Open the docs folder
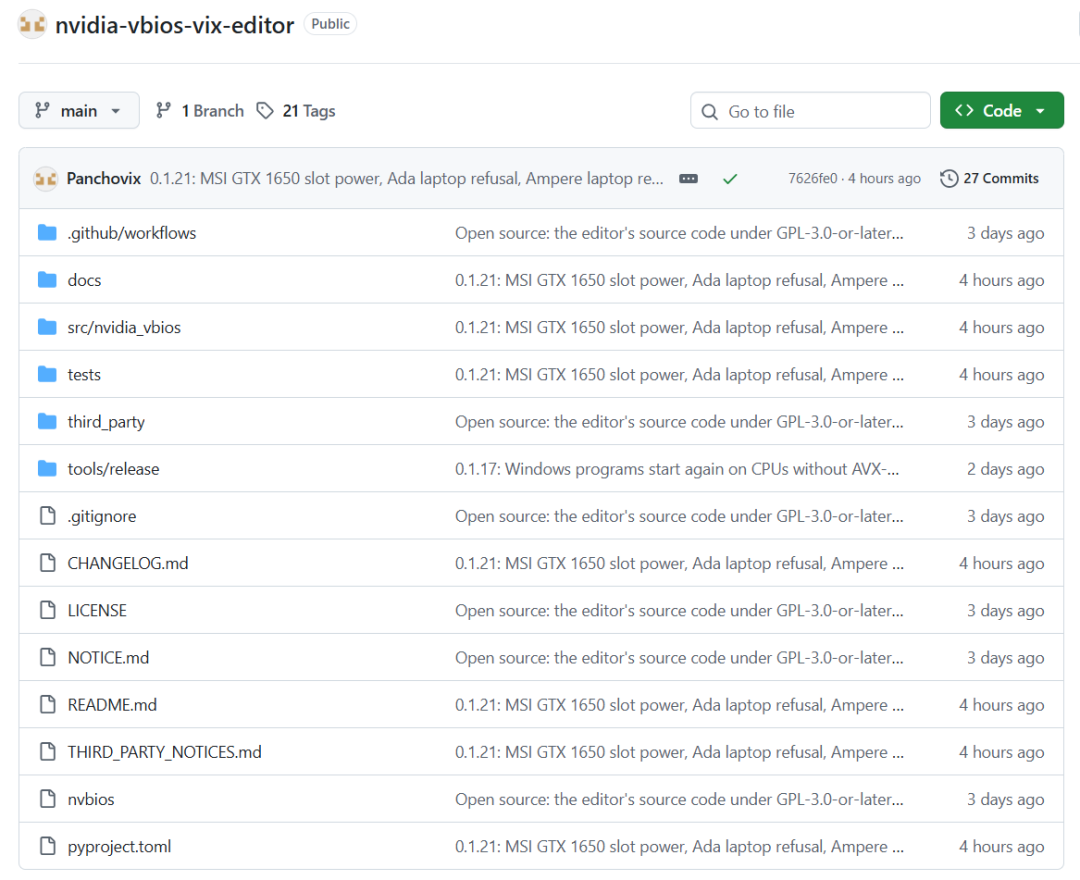1080x880 pixels. (84, 280)
